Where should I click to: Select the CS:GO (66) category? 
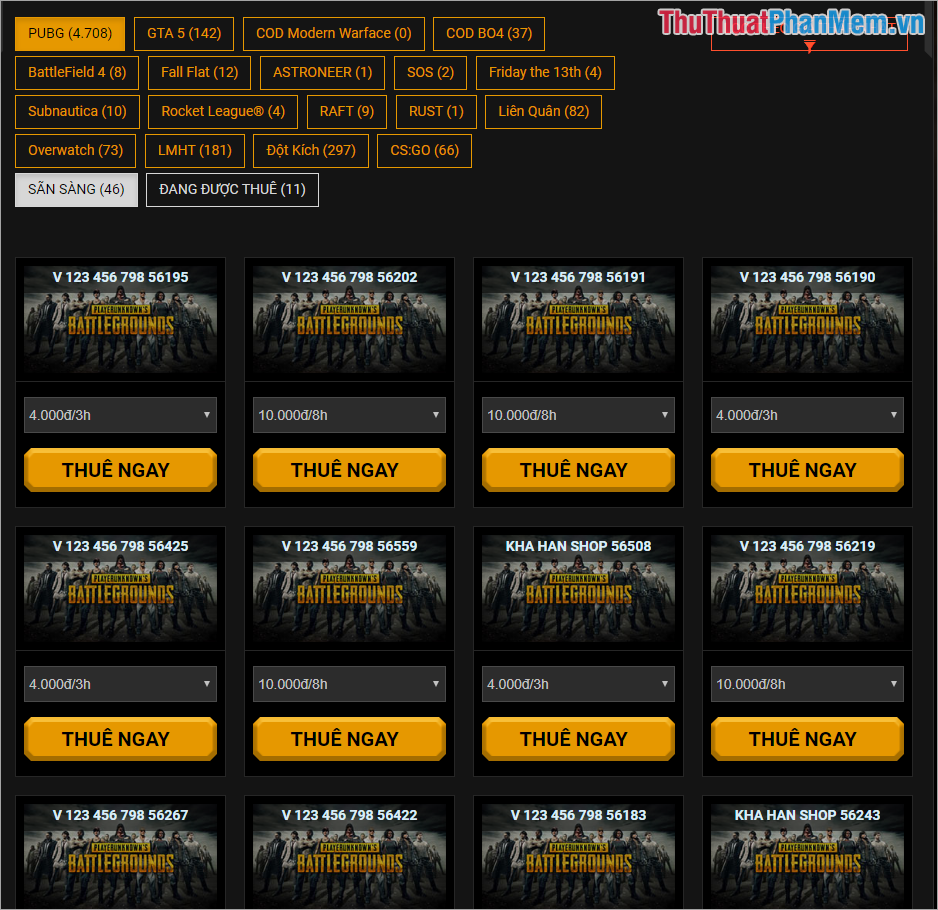tap(424, 150)
